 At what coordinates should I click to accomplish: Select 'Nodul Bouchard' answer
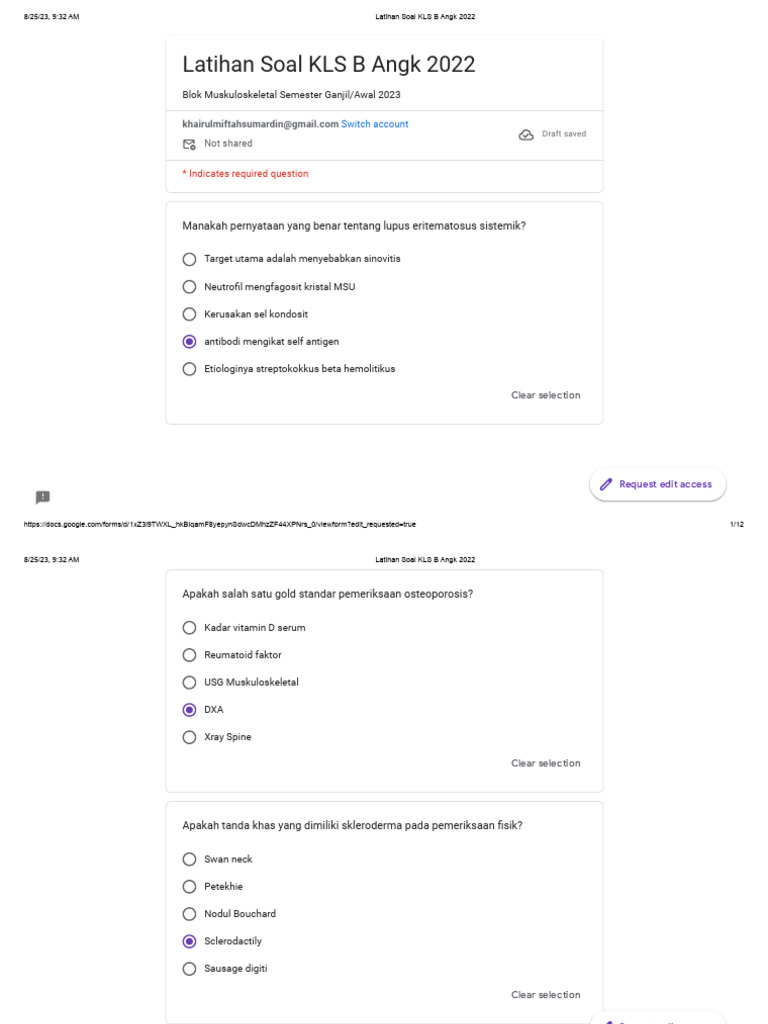[x=190, y=914]
